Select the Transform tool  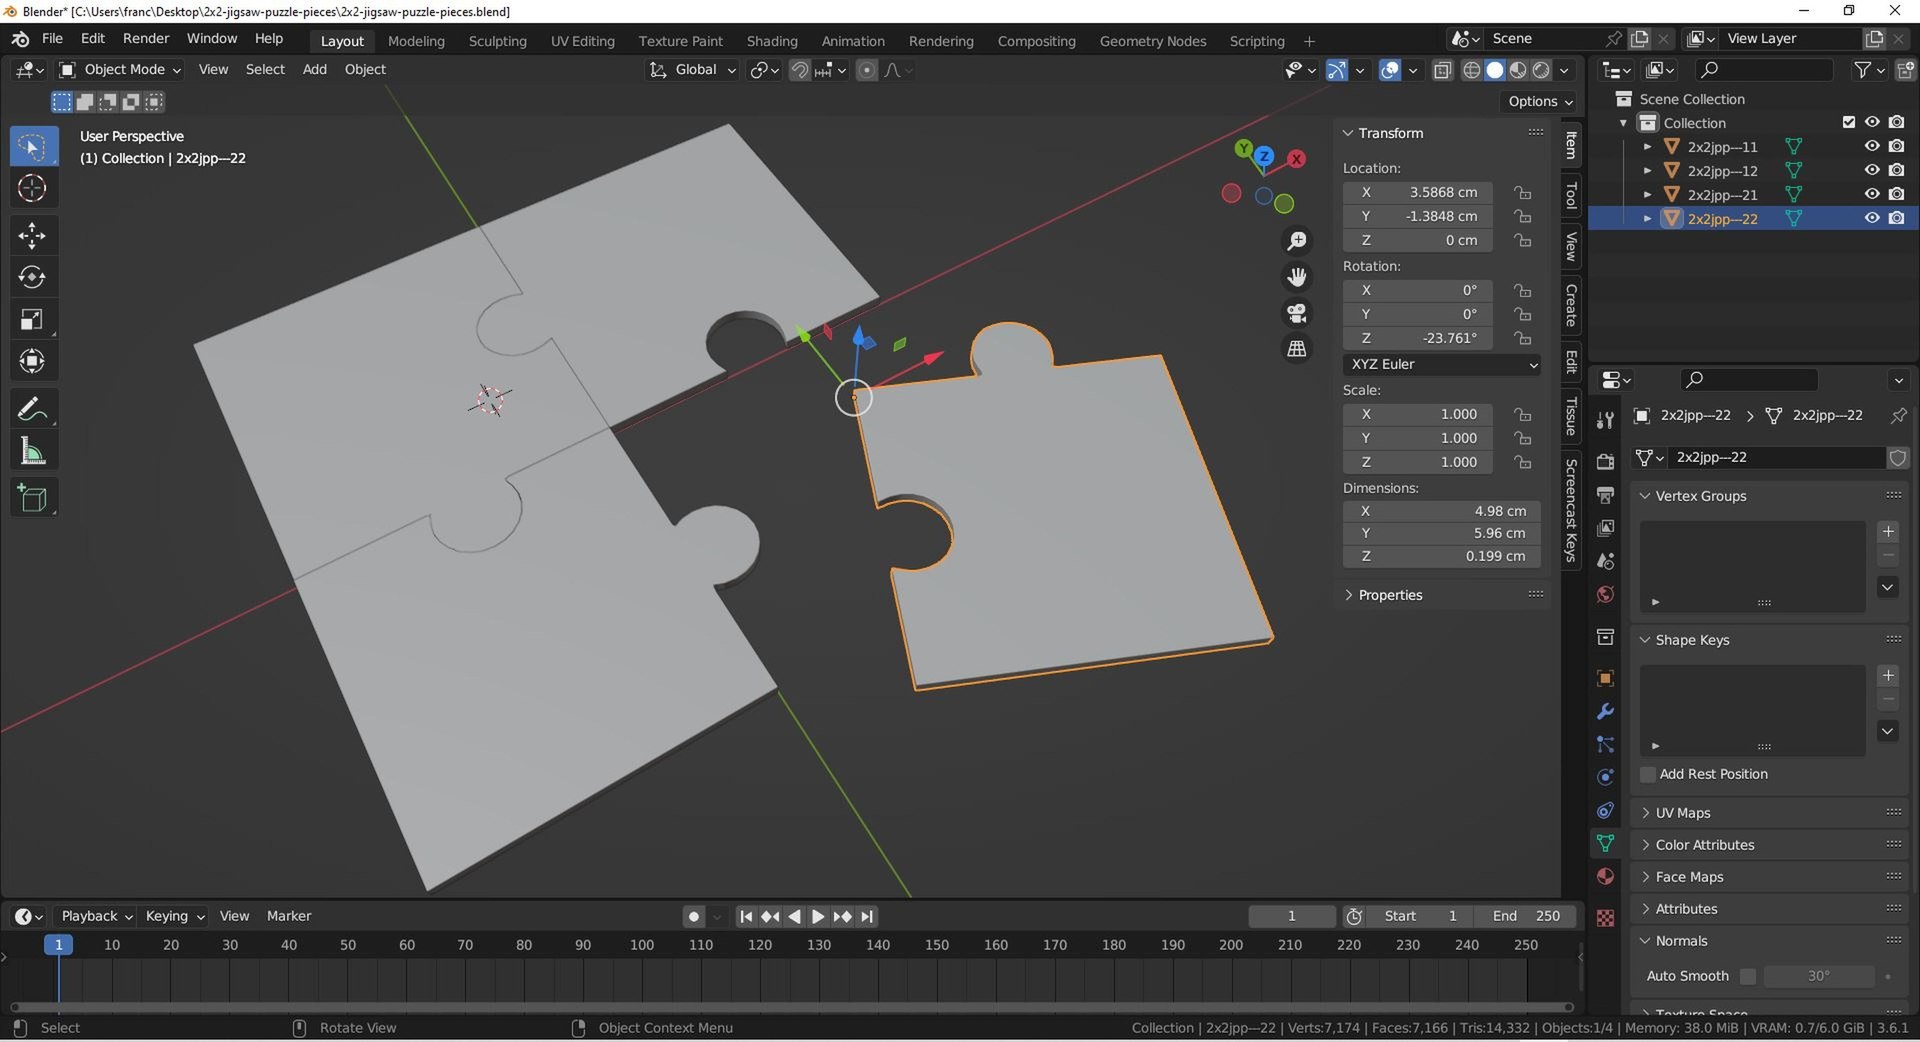pyautogui.click(x=32, y=361)
